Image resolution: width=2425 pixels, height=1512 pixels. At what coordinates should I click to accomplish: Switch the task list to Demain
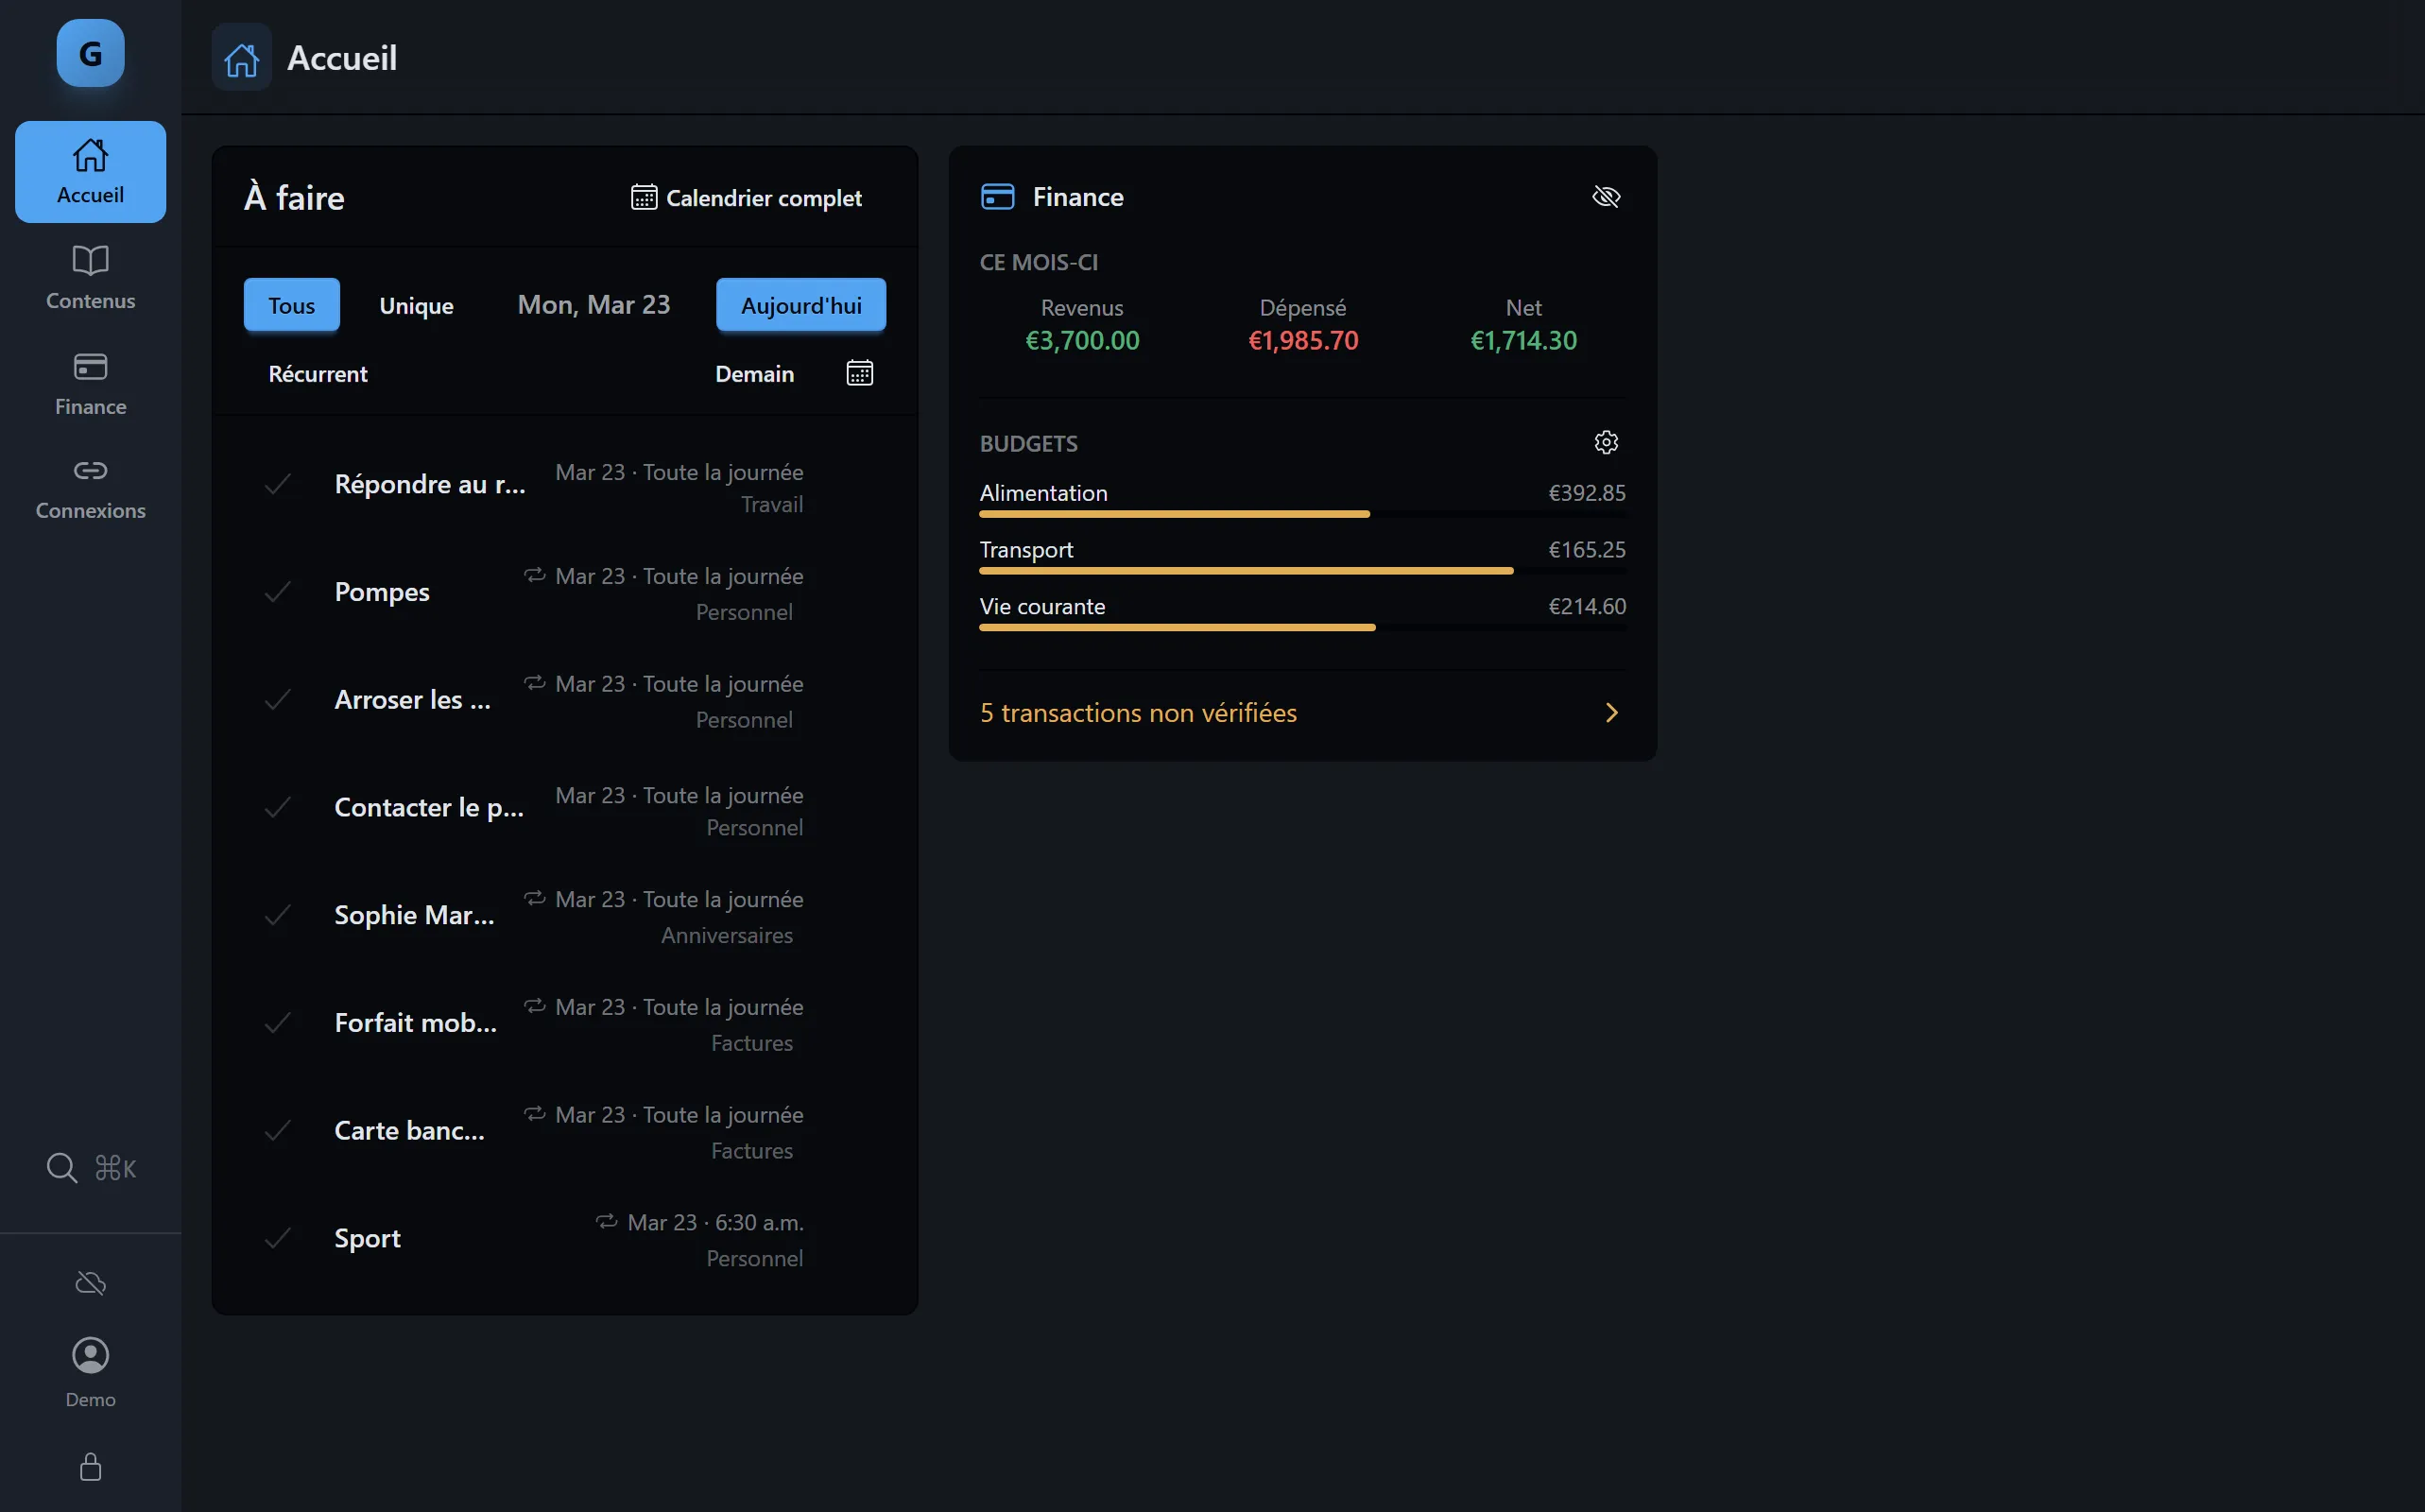pos(754,373)
